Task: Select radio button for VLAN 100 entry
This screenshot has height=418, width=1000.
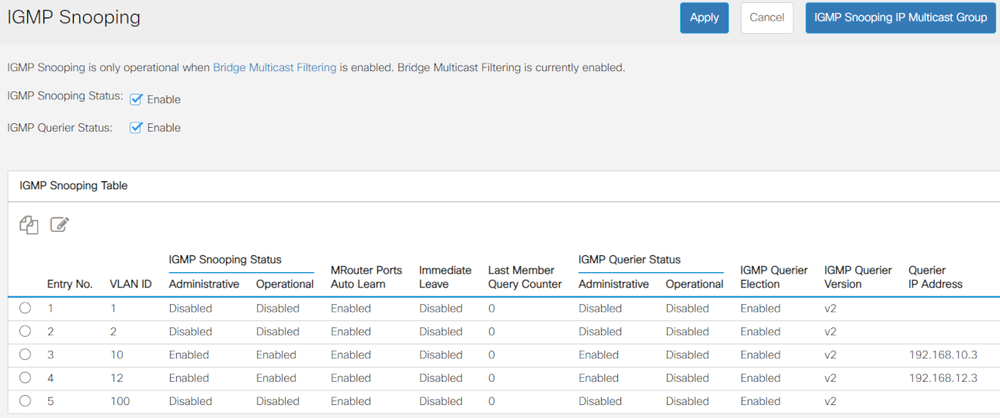Action: point(25,400)
